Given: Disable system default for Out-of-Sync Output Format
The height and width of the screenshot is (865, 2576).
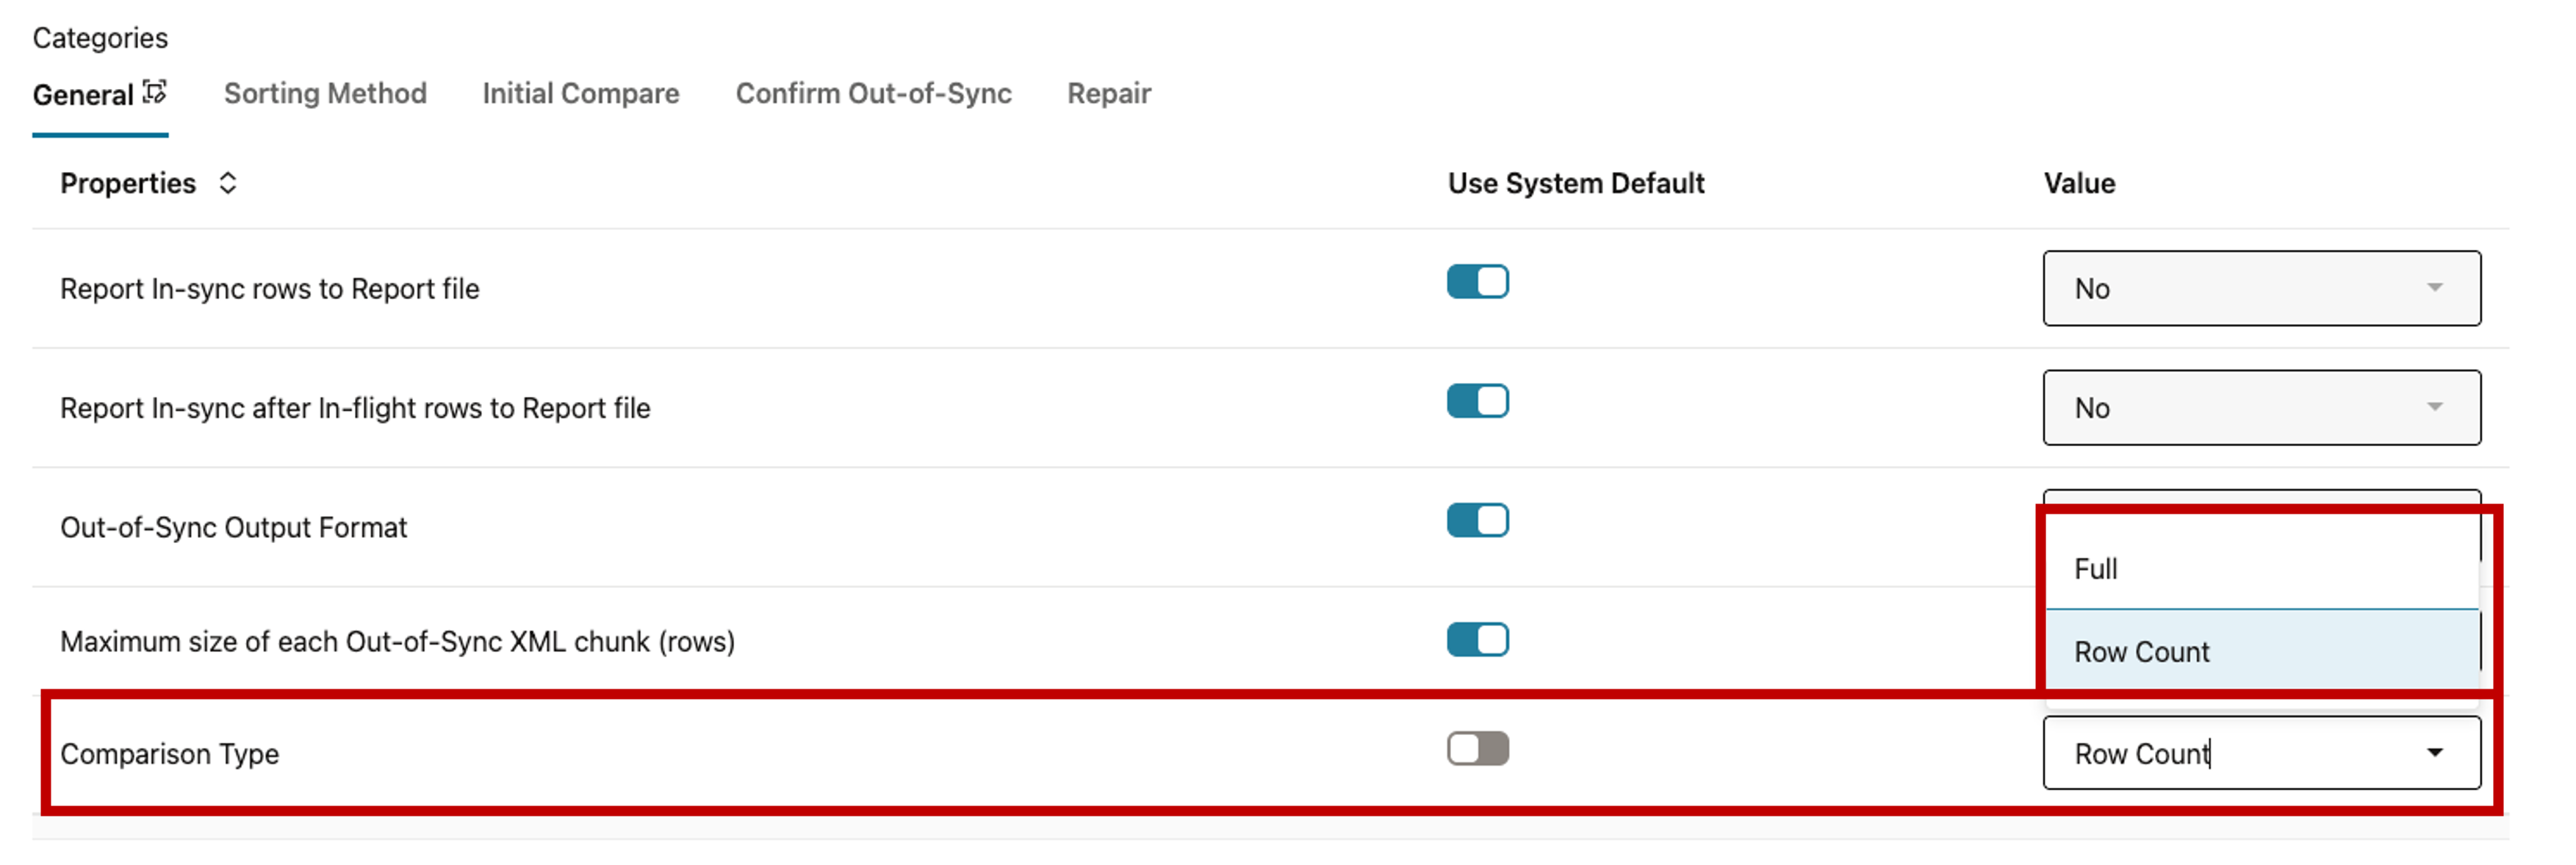Looking at the screenshot, I should tap(1477, 520).
